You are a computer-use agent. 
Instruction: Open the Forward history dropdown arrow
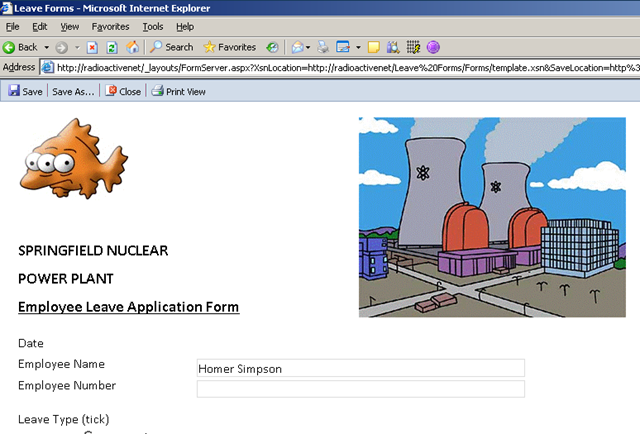[x=77, y=47]
